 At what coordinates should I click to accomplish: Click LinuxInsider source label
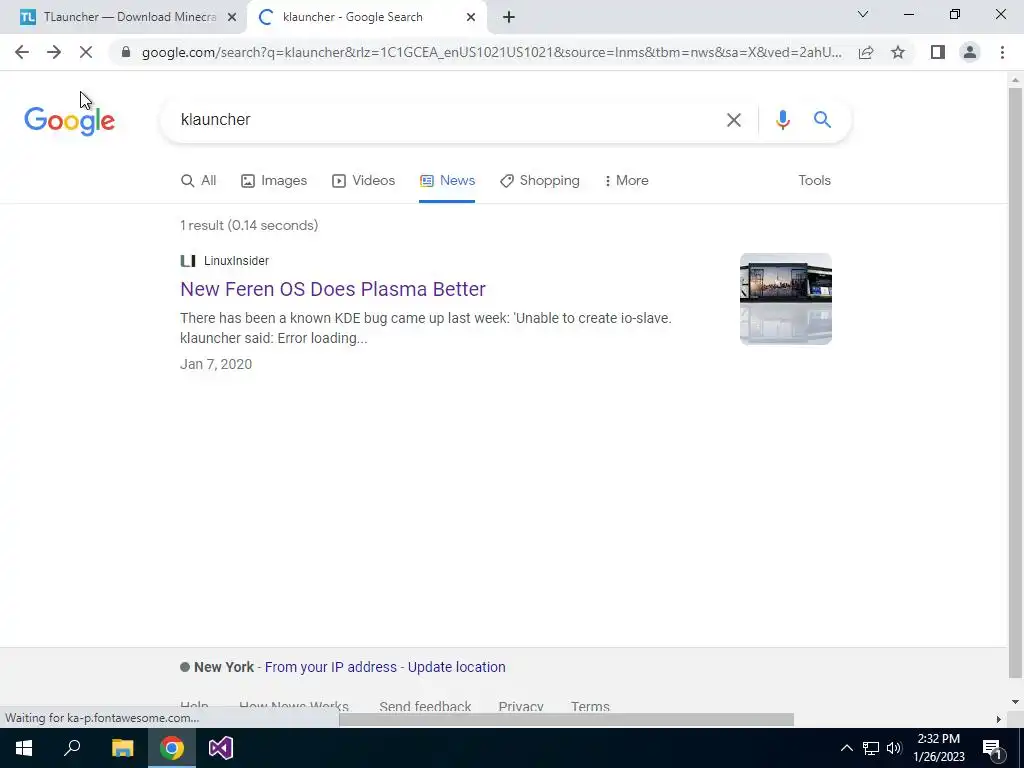[236, 261]
